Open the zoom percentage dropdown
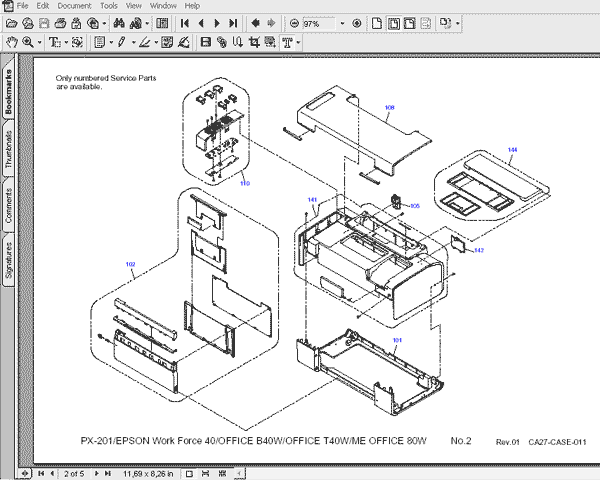Viewport: 600px width, 480px height. 342,23
